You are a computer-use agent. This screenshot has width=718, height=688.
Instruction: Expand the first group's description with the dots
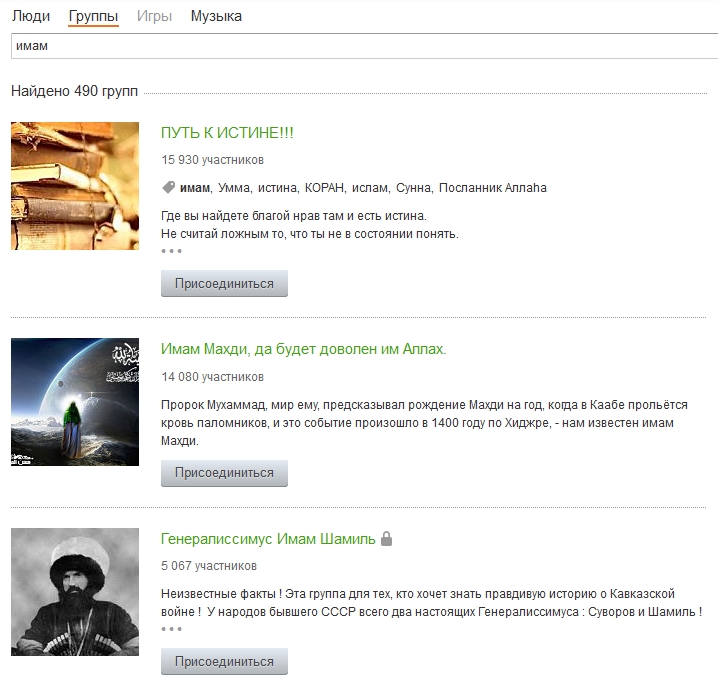tap(172, 251)
